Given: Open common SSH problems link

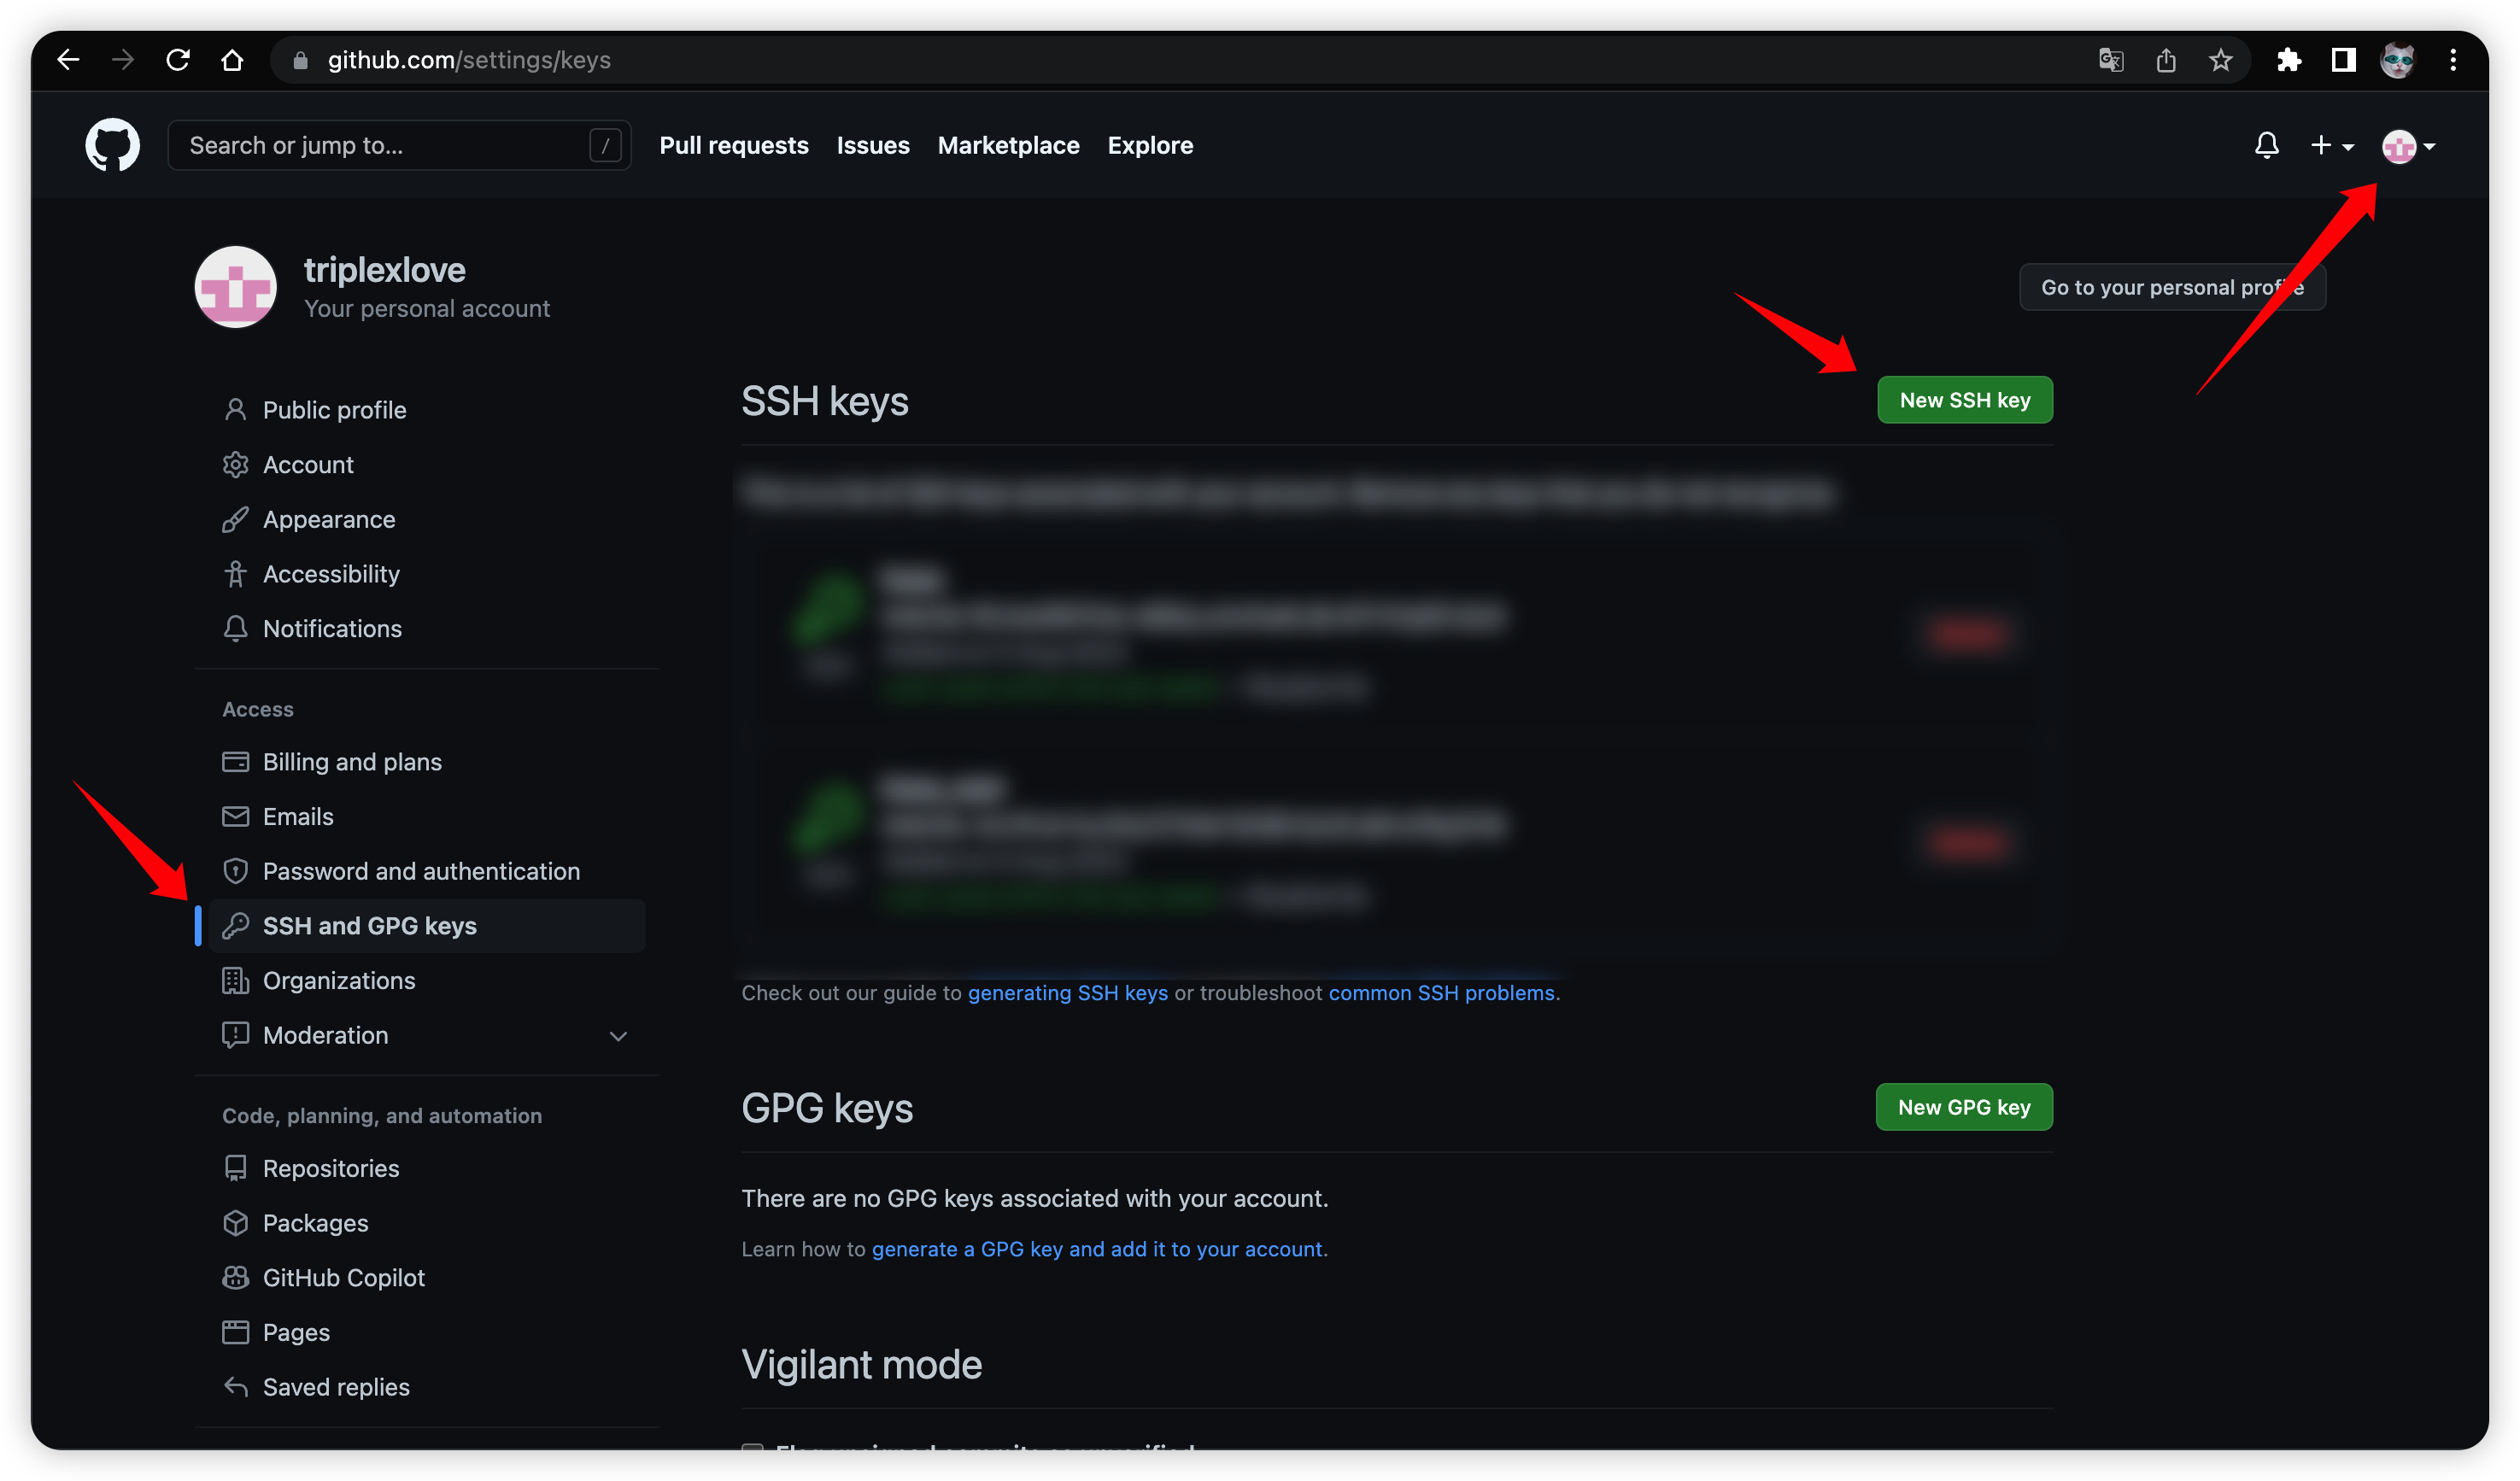Looking at the screenshot, I should [x=1441, y=993].
